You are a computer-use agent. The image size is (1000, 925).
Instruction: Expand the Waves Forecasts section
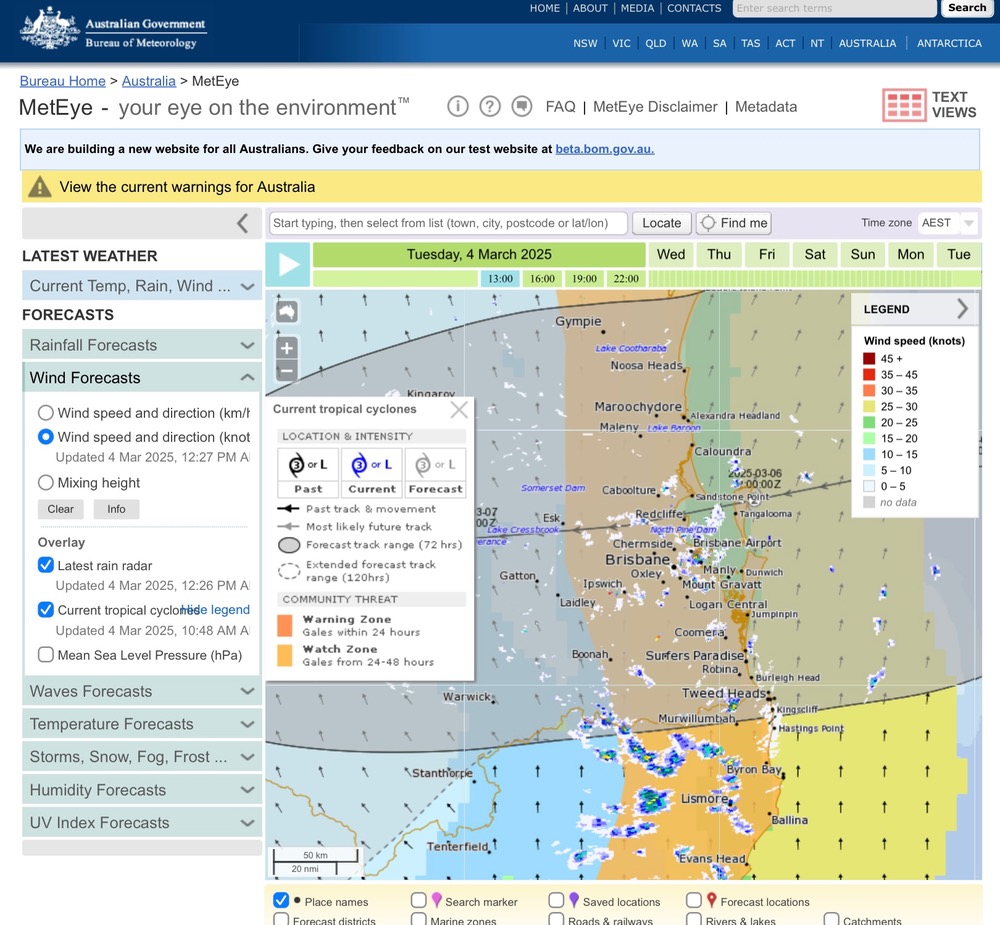coord(142,692)
